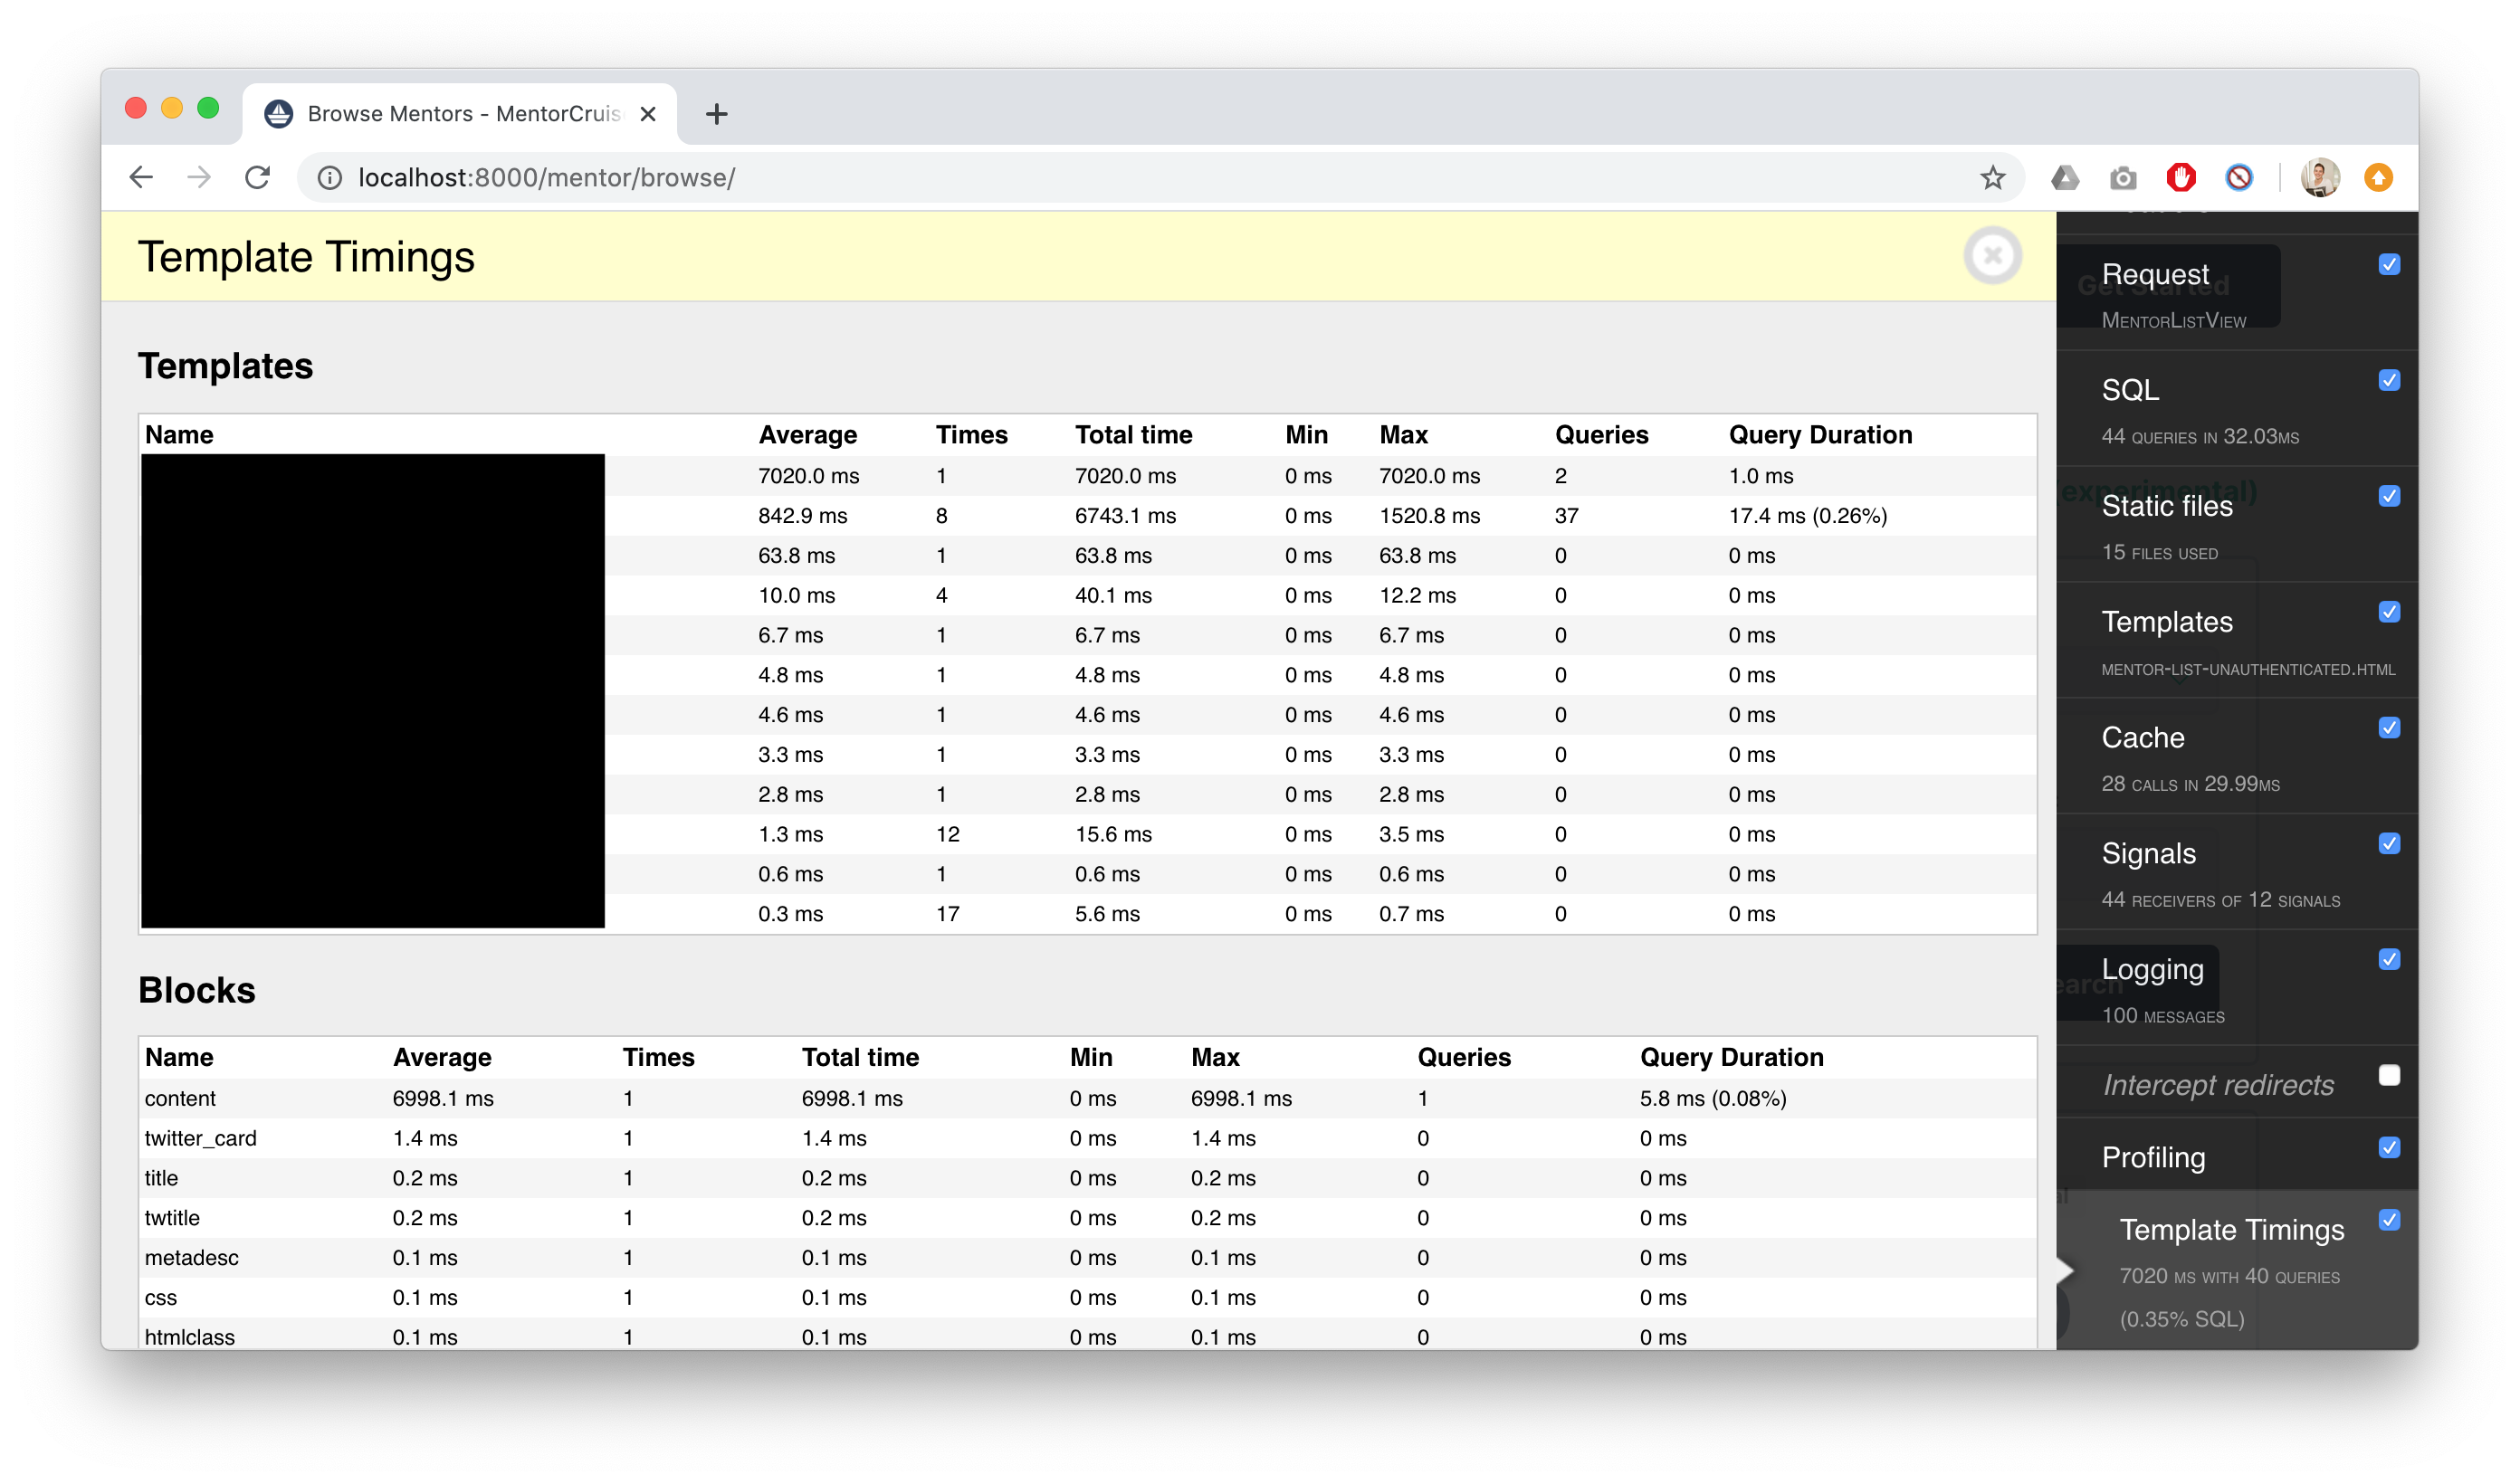Open a new browser tab
Image resolution: width=2520 pixels, height=1484 pixels.
pyautogui.click(x=715, y=113)
